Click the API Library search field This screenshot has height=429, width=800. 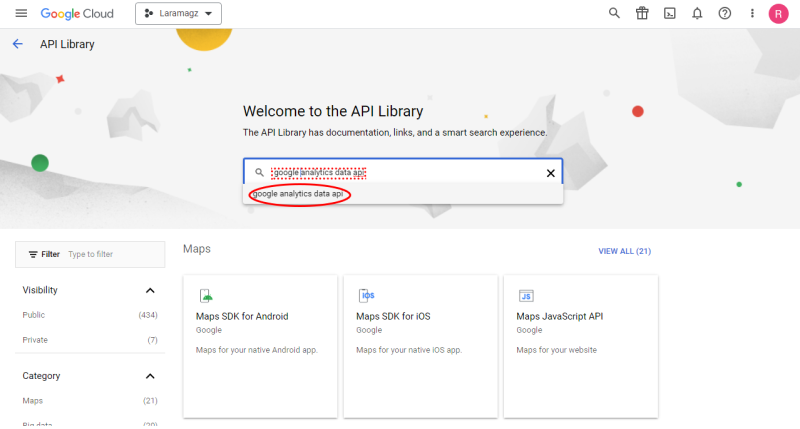[403, 172]
